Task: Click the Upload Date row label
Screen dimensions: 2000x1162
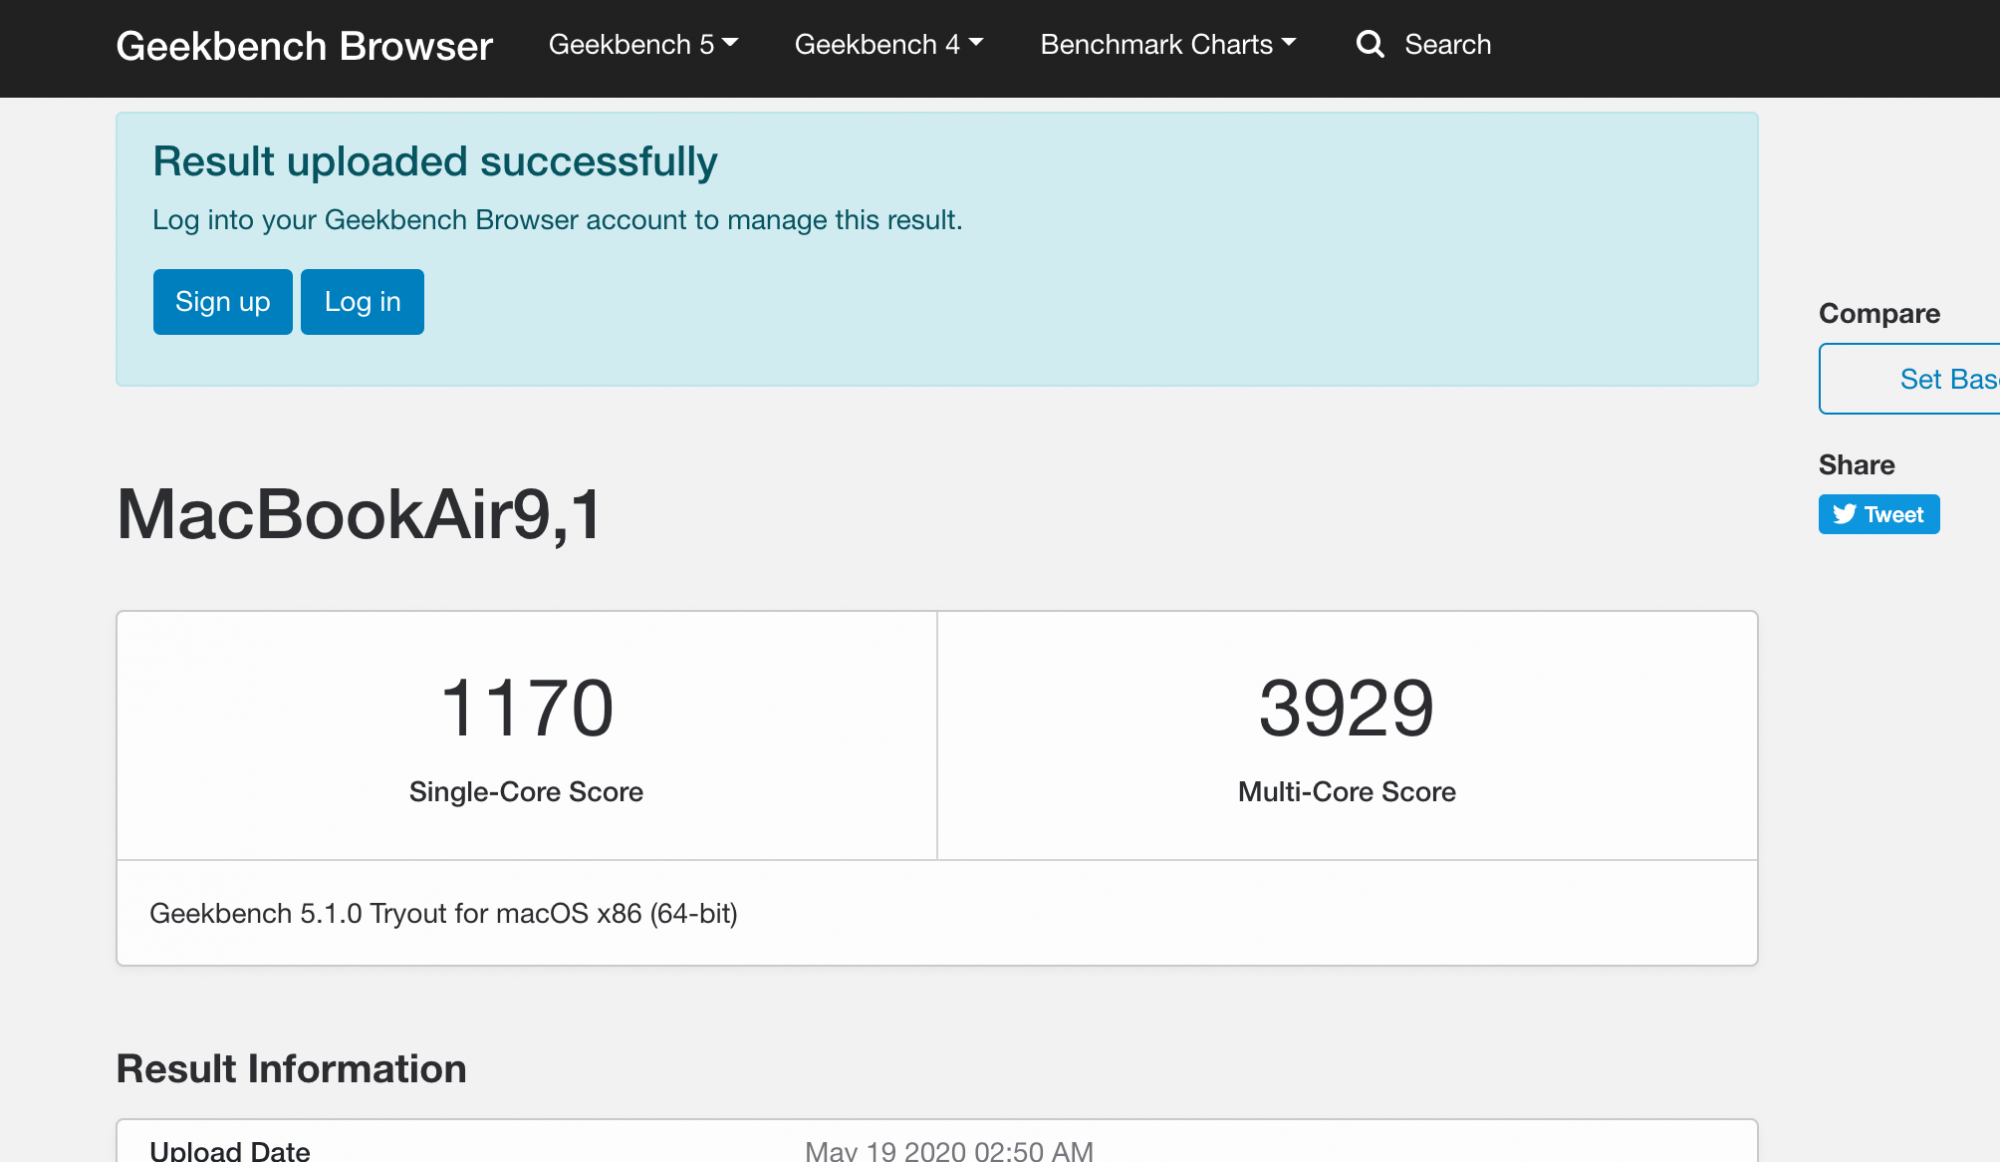Action: pyautogui.click(x=230, y=1150)
